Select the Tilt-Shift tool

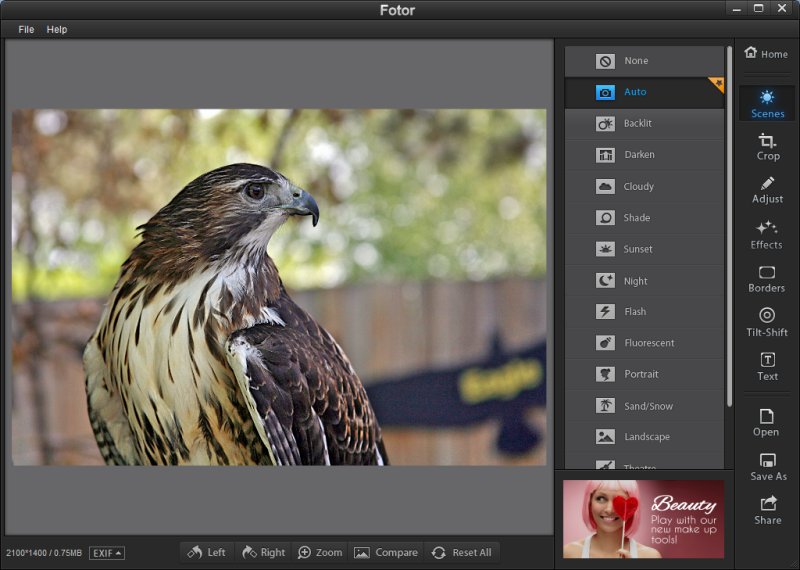coord(767,322)
